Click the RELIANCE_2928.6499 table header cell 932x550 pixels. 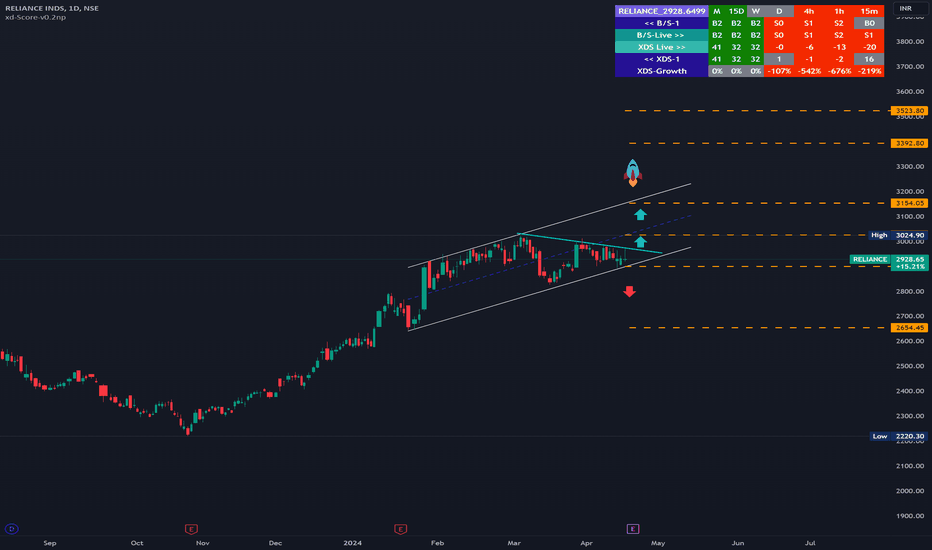coord(662,11)
